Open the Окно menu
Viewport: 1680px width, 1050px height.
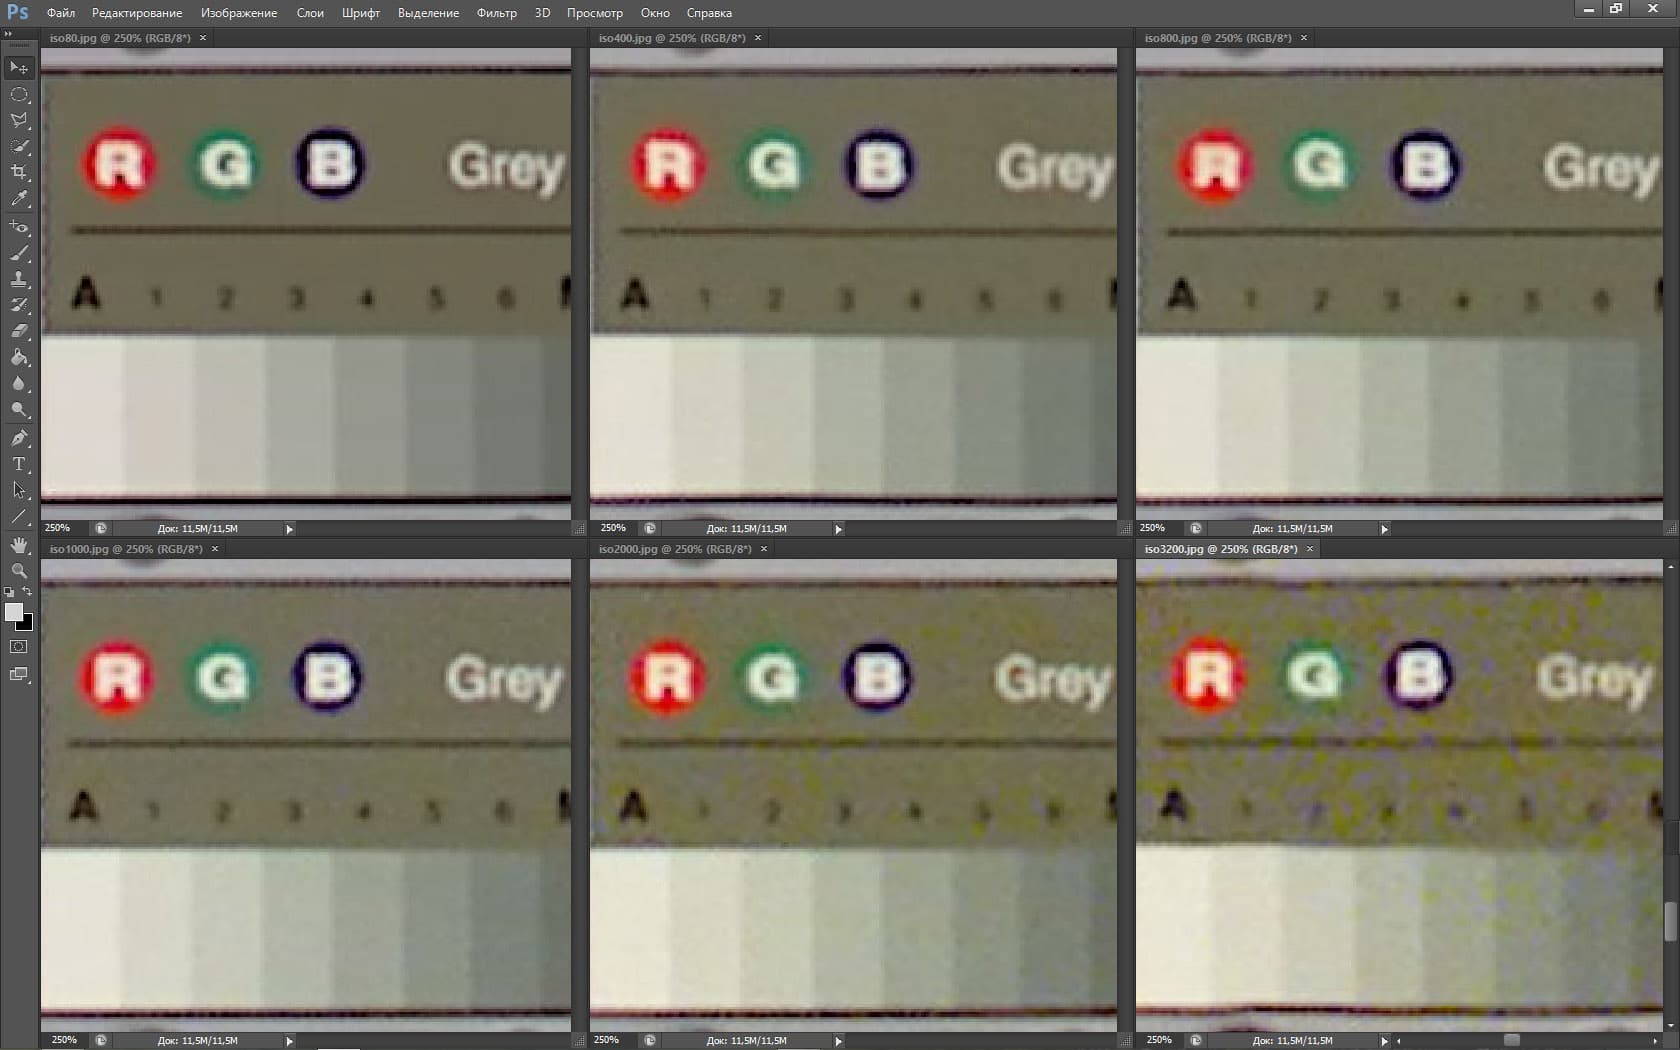coord(655,13)
